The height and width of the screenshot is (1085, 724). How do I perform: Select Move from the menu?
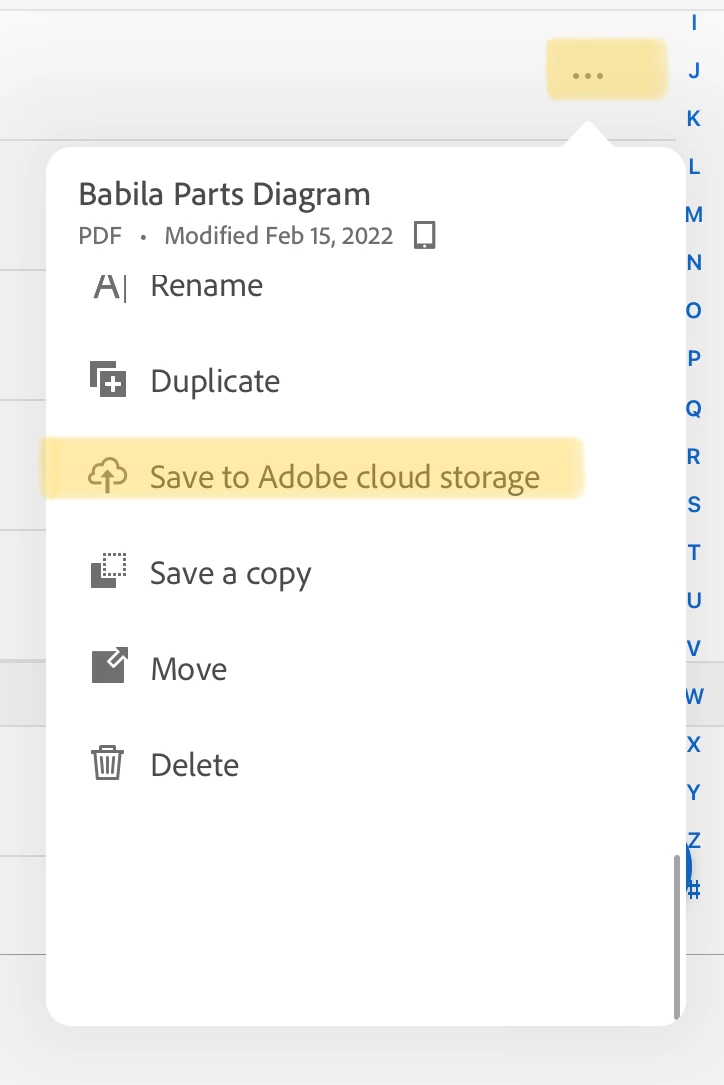(189, 668)
